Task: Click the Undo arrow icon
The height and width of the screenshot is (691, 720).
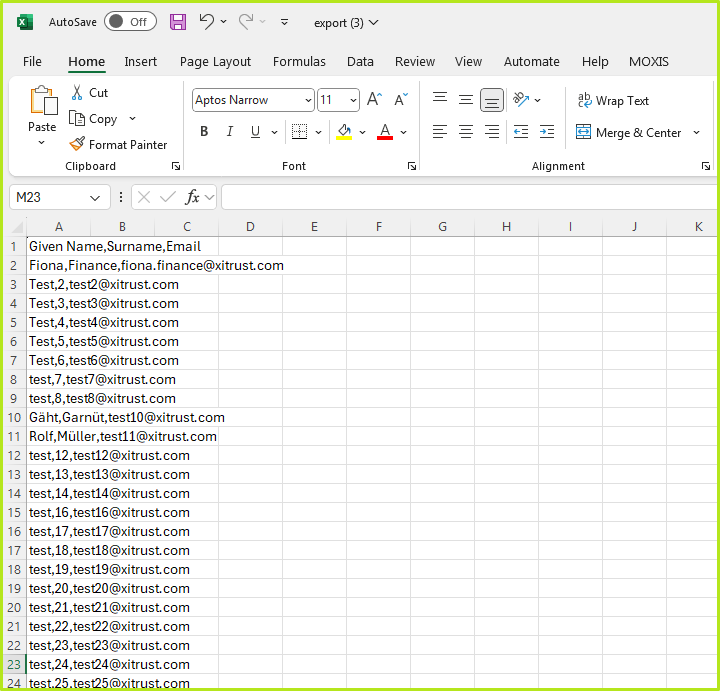Action: (206, 21)
